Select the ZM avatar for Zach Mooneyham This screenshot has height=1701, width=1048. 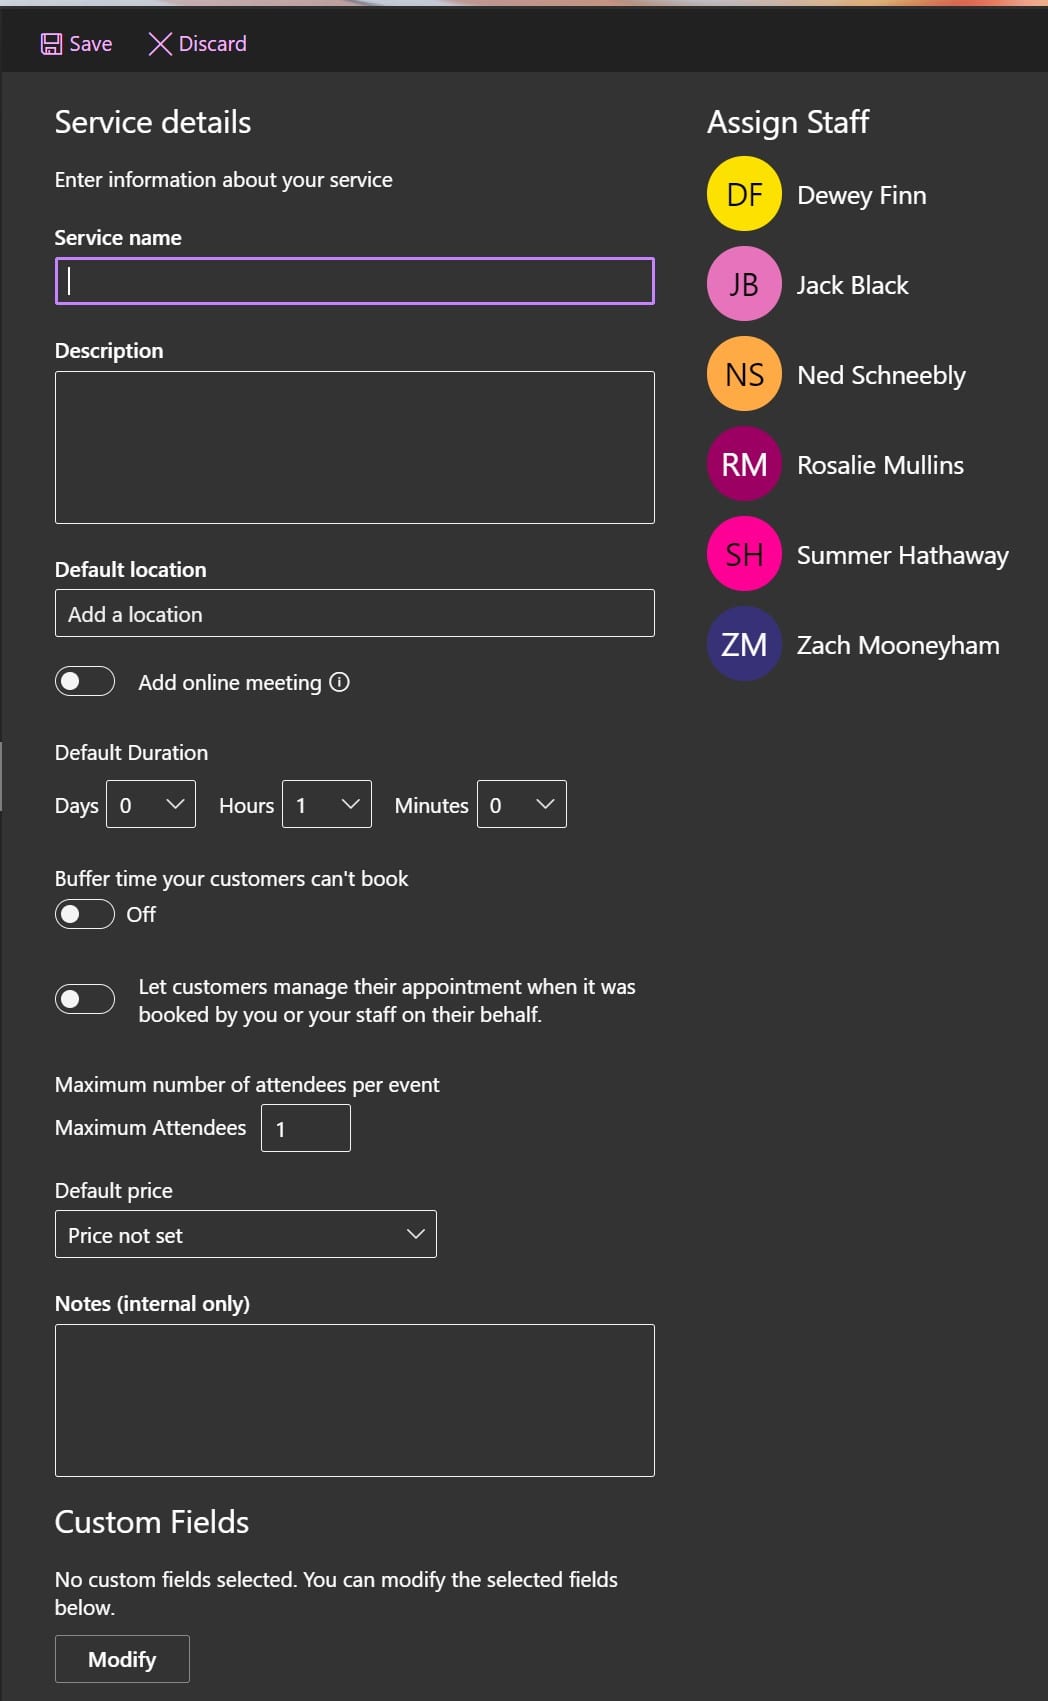point(744,644)
